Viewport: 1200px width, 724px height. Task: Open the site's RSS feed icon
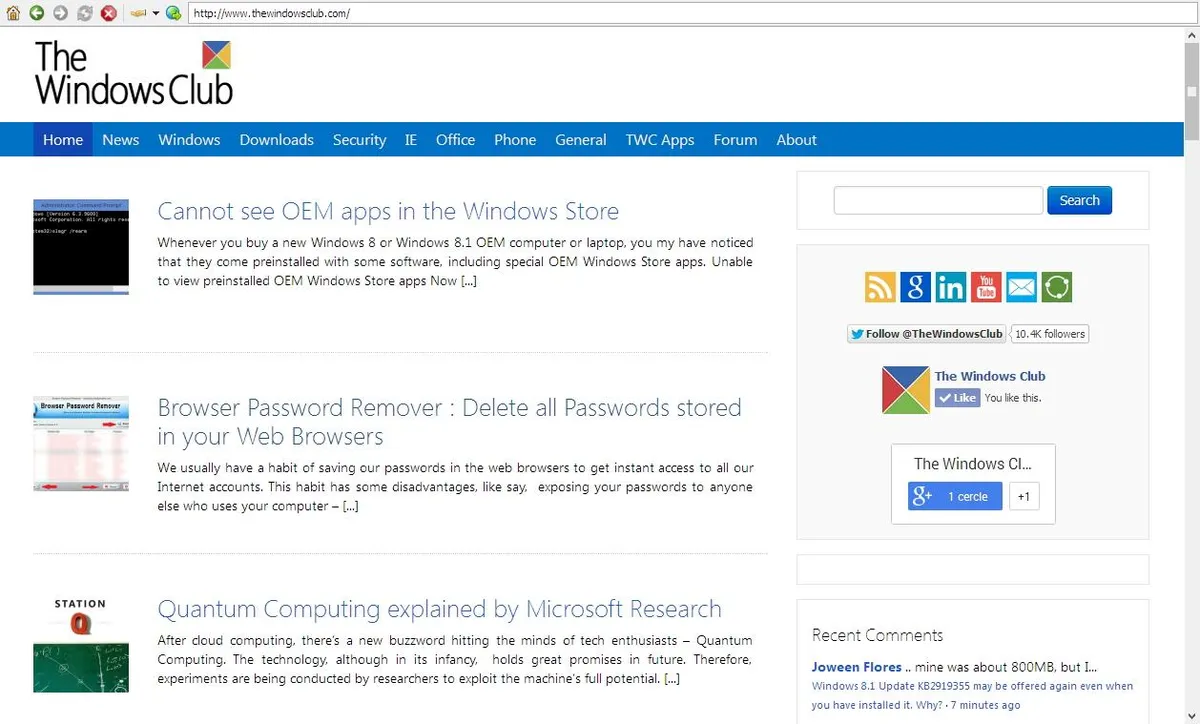pyautogui.click(x=880, y=287)
